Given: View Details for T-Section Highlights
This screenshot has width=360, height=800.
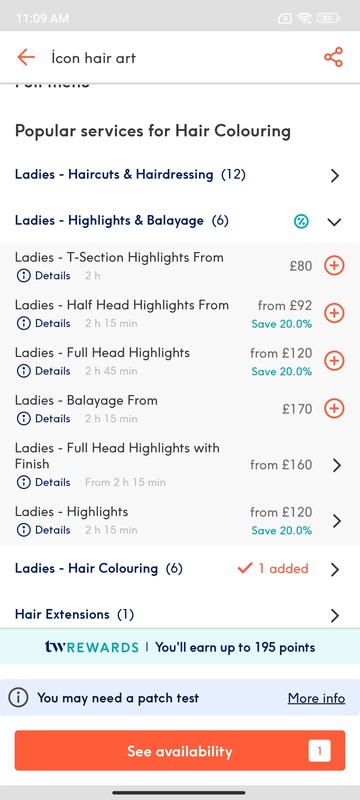Looking at the screenshot, I should pos(43,276).
